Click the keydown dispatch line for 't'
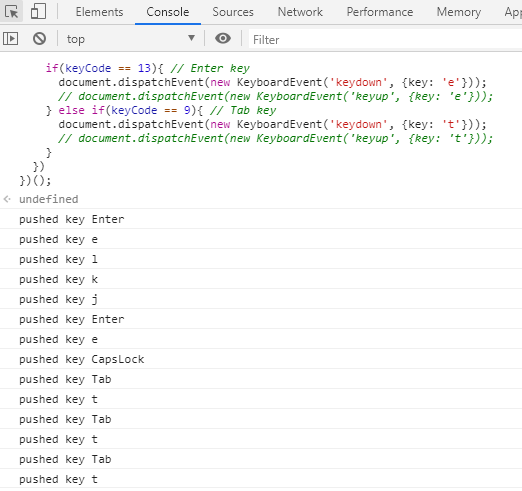 pos(273,124)
